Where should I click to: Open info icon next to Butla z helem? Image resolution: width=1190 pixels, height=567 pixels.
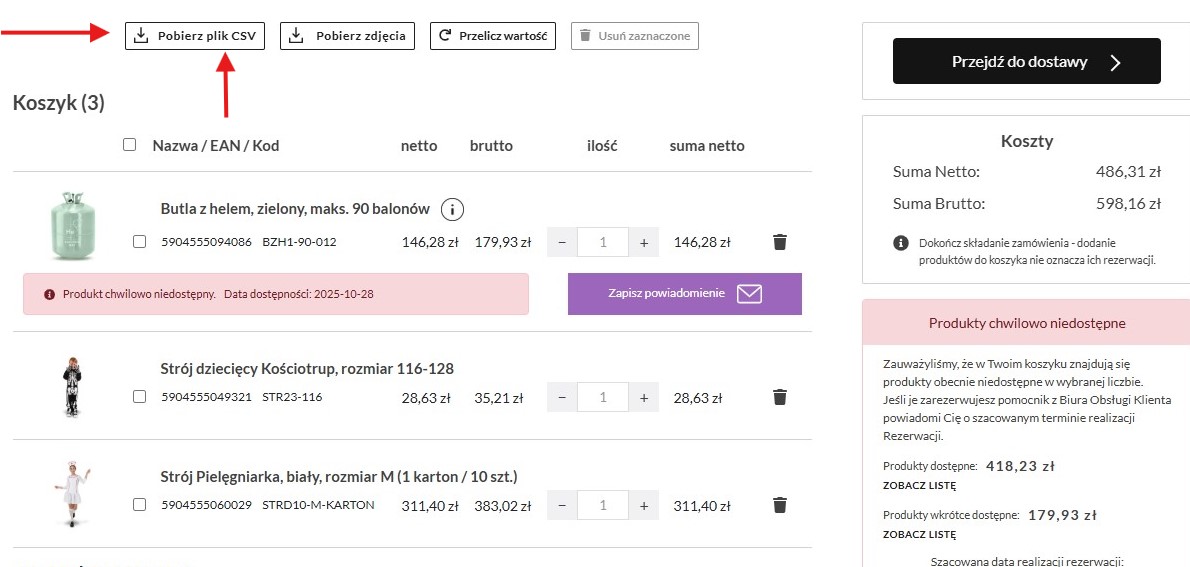[x=453, y=209]
